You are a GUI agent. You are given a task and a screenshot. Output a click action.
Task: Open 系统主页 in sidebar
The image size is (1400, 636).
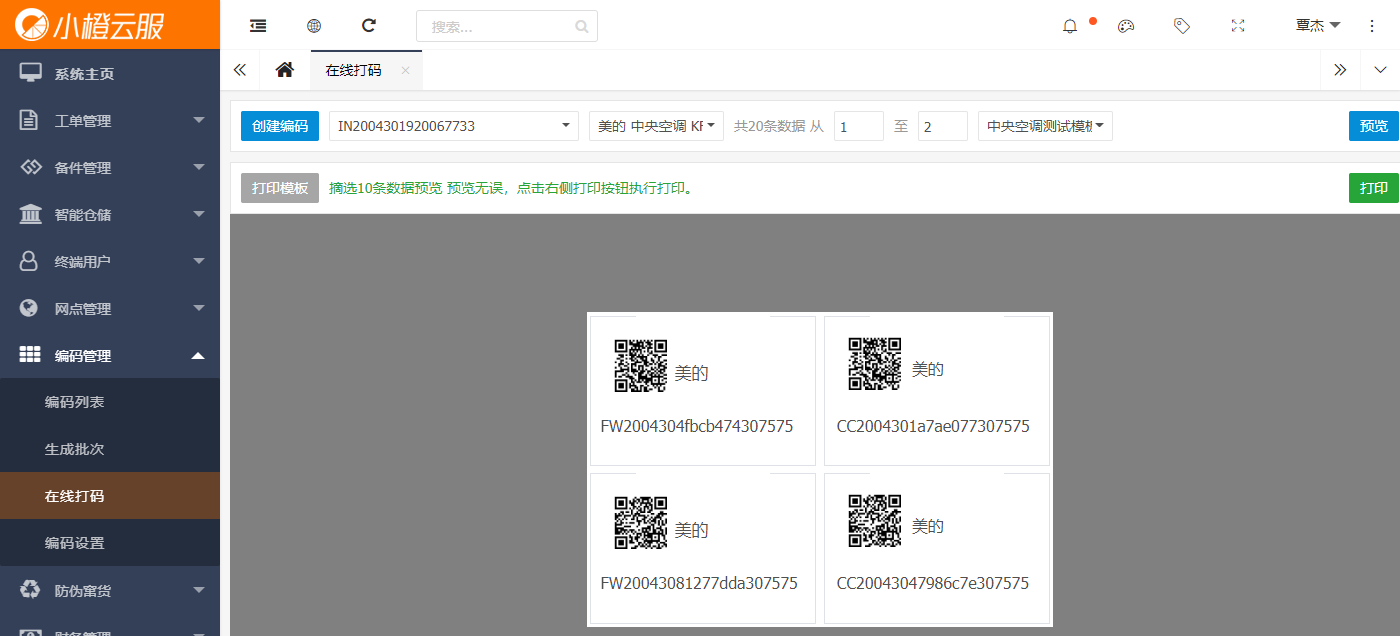click(x=110, y=73)
